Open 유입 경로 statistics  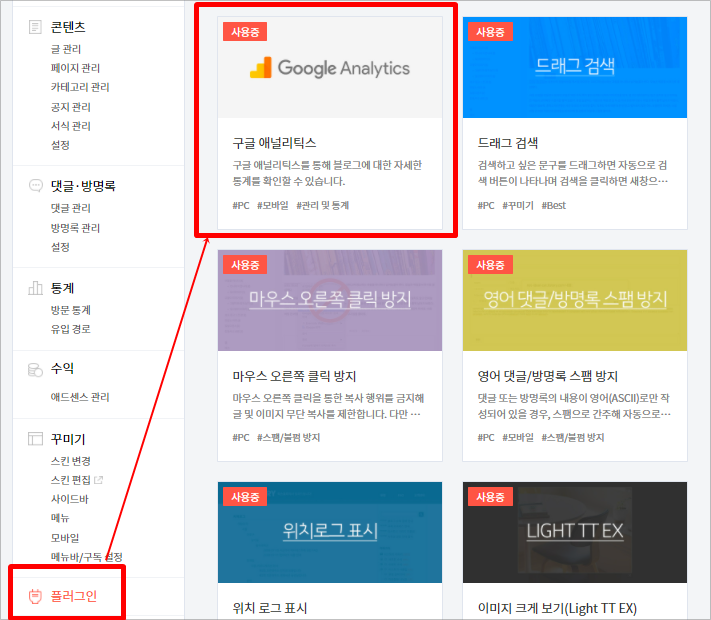[x=71, y=329]
